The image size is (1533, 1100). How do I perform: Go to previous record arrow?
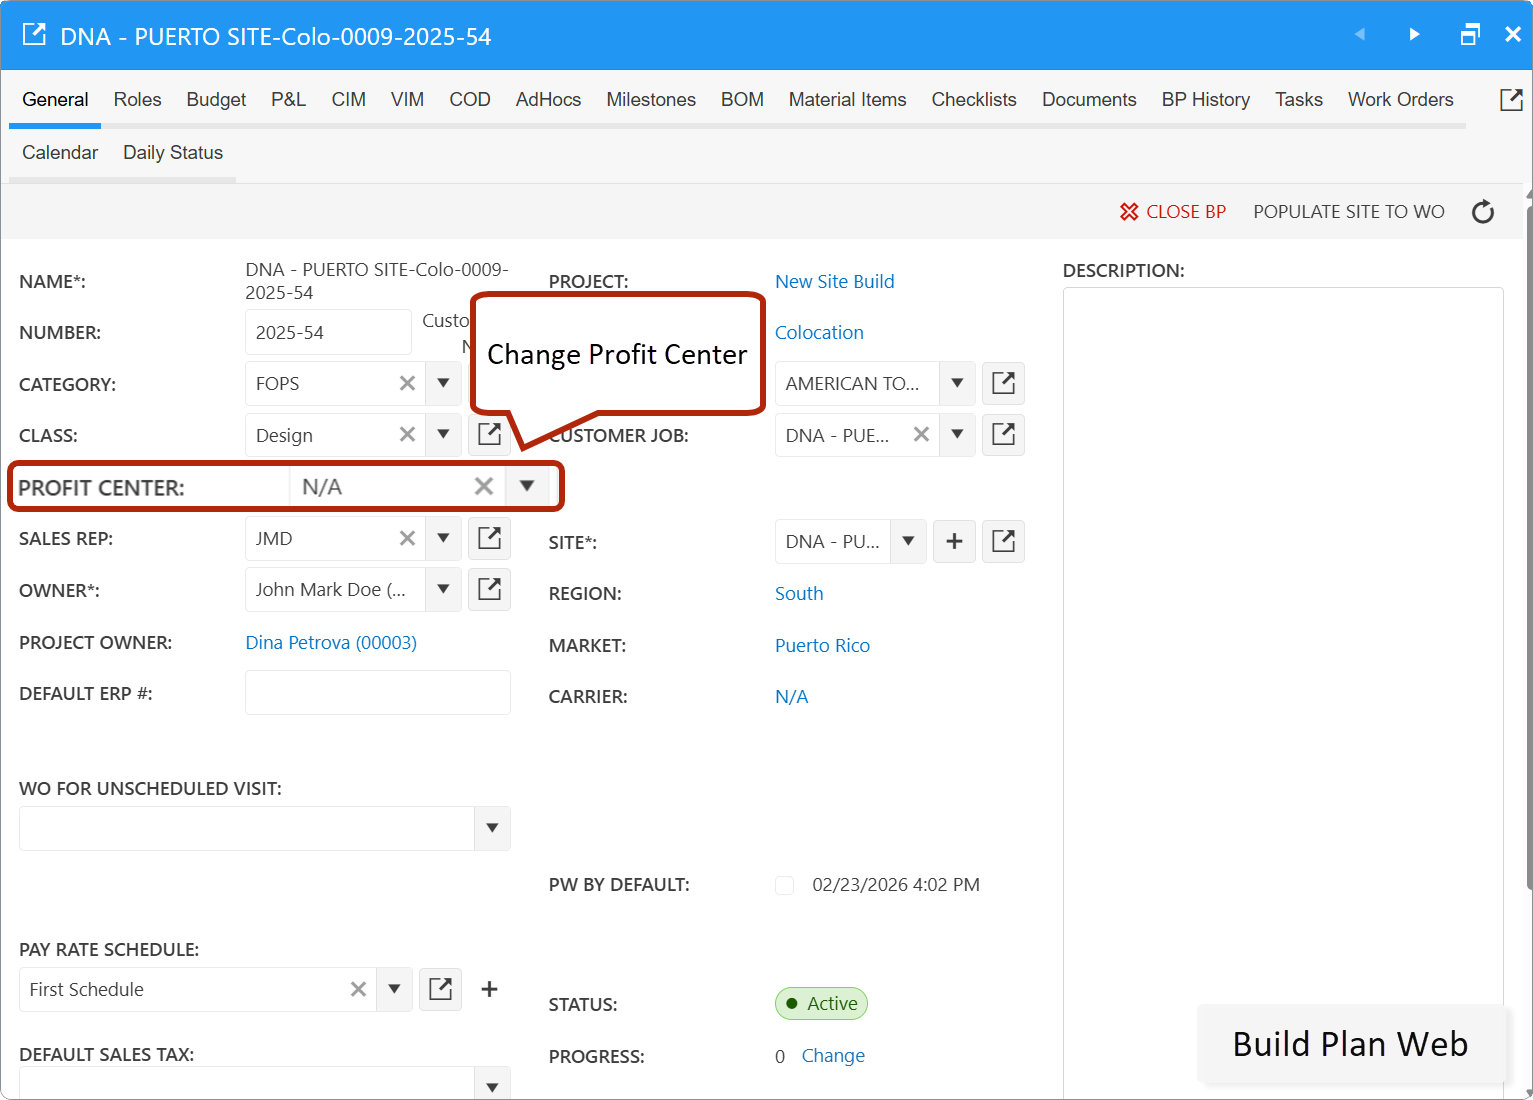click(1359, 35)
